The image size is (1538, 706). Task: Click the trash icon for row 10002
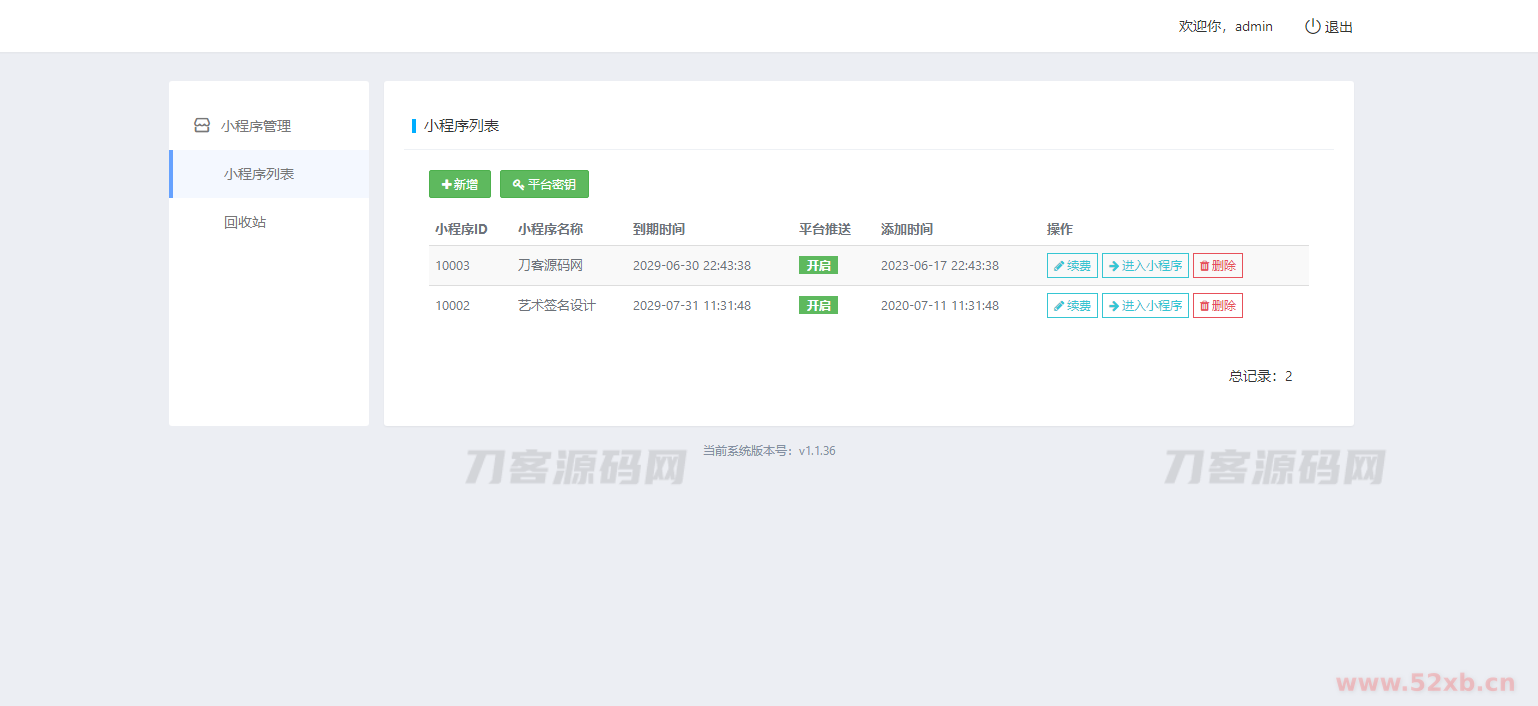click(x=1204, y=306)
